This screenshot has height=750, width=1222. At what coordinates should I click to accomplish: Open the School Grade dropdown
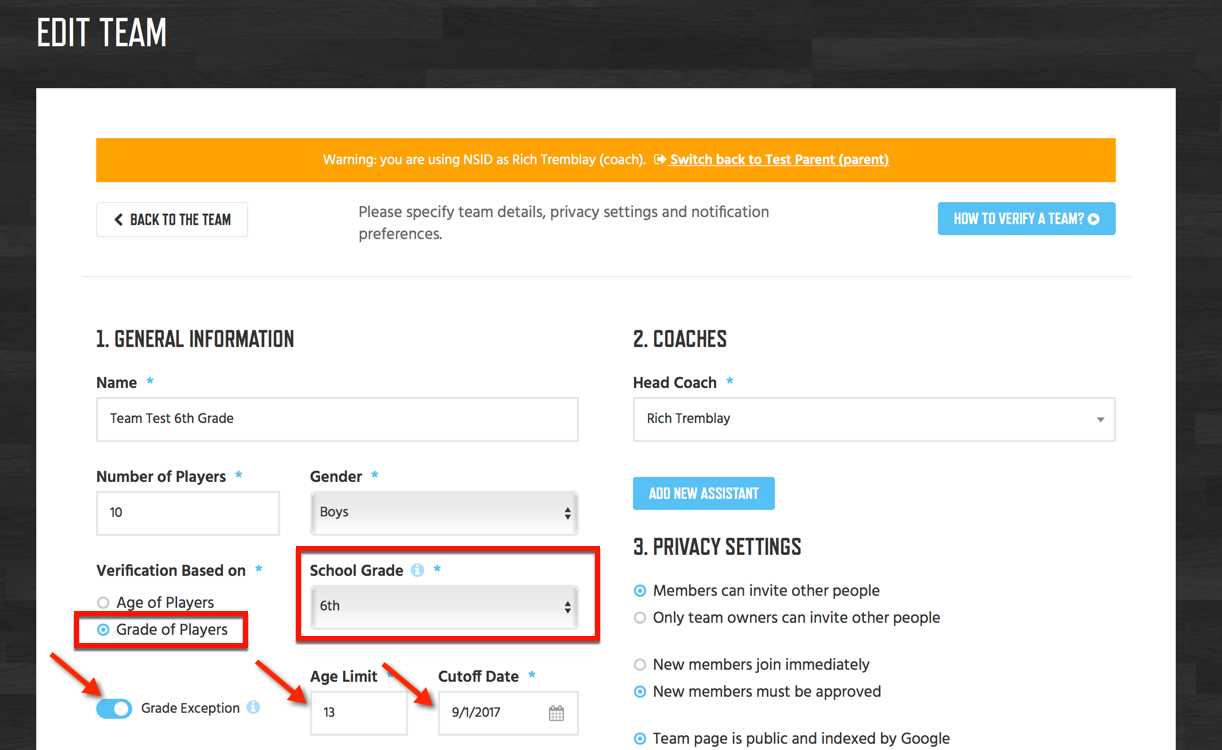444,607
